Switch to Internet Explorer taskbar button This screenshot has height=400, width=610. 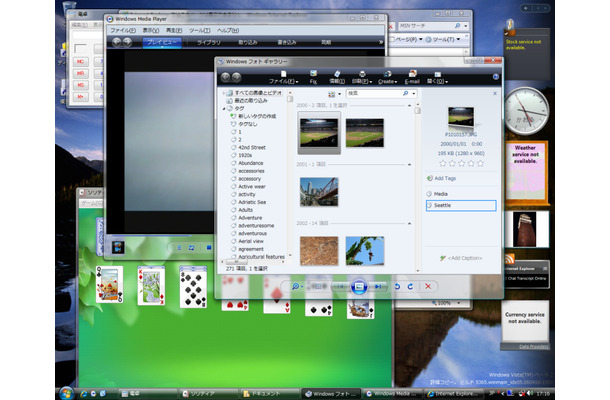point(453,394)
